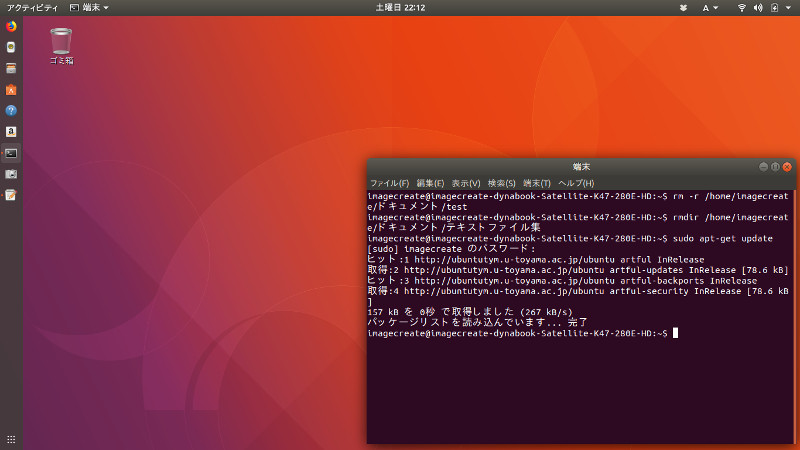Click the Terminal dock icon
Image resolution: width=800 pixels, height=450 pixels.
pyautogui.click(x=11, y=153)
